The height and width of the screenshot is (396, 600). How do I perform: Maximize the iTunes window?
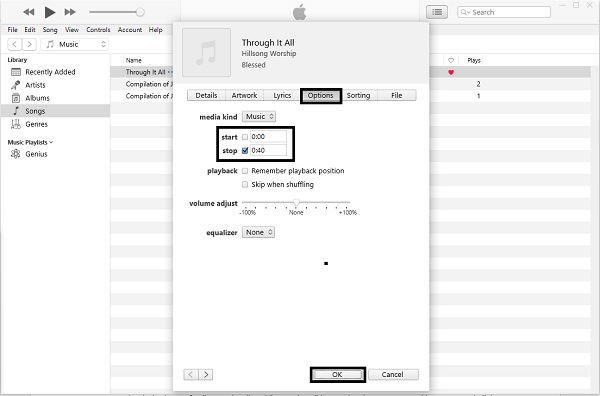click(576, 5)
